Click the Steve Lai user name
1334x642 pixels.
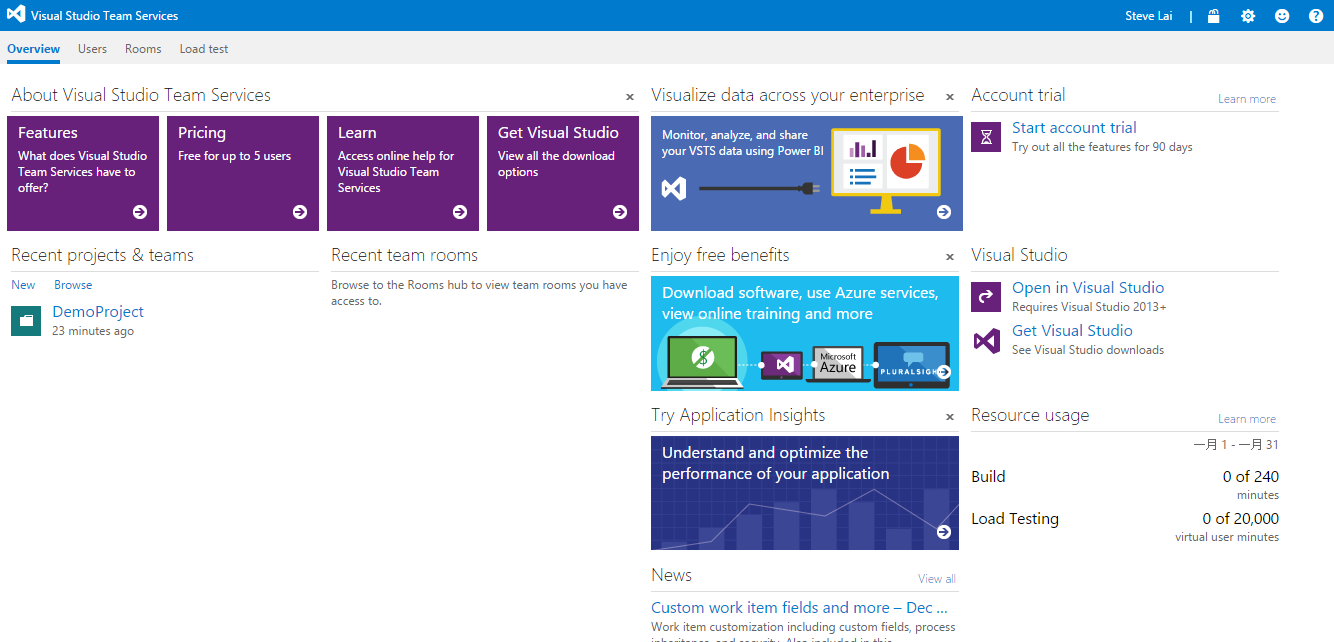click(x=1152, y=16)
